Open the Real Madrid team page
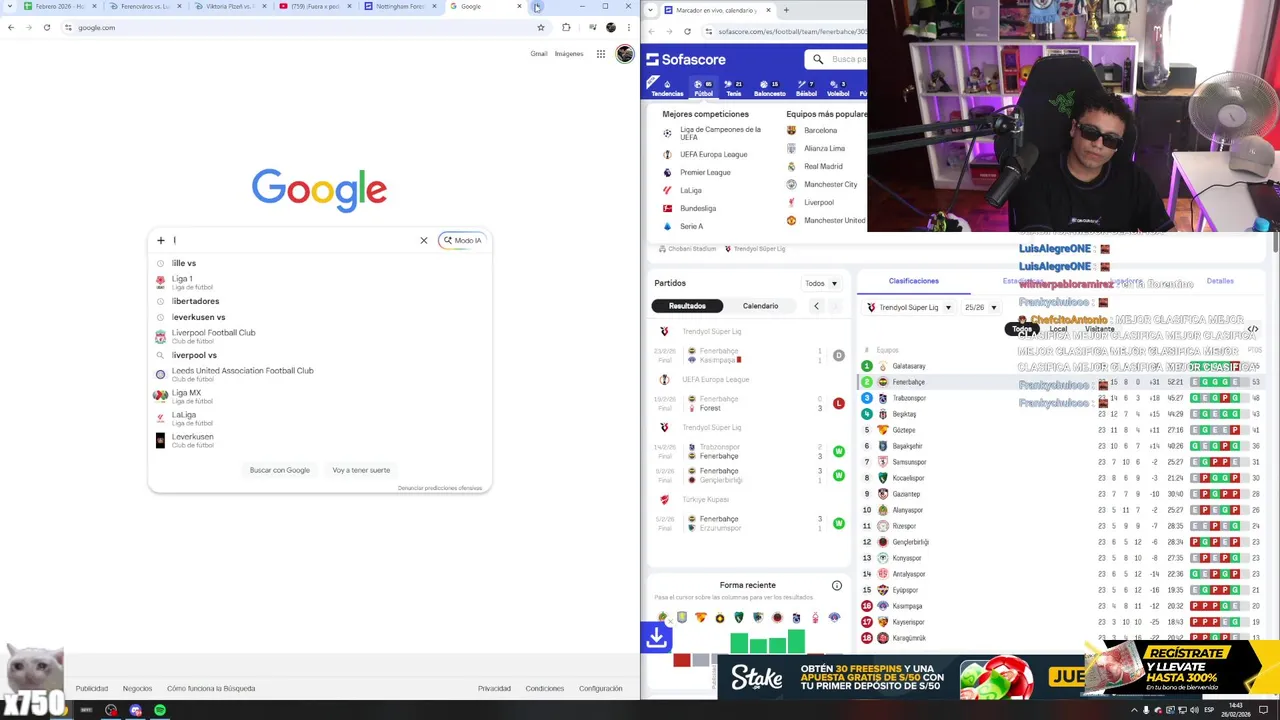 [815, 166]
